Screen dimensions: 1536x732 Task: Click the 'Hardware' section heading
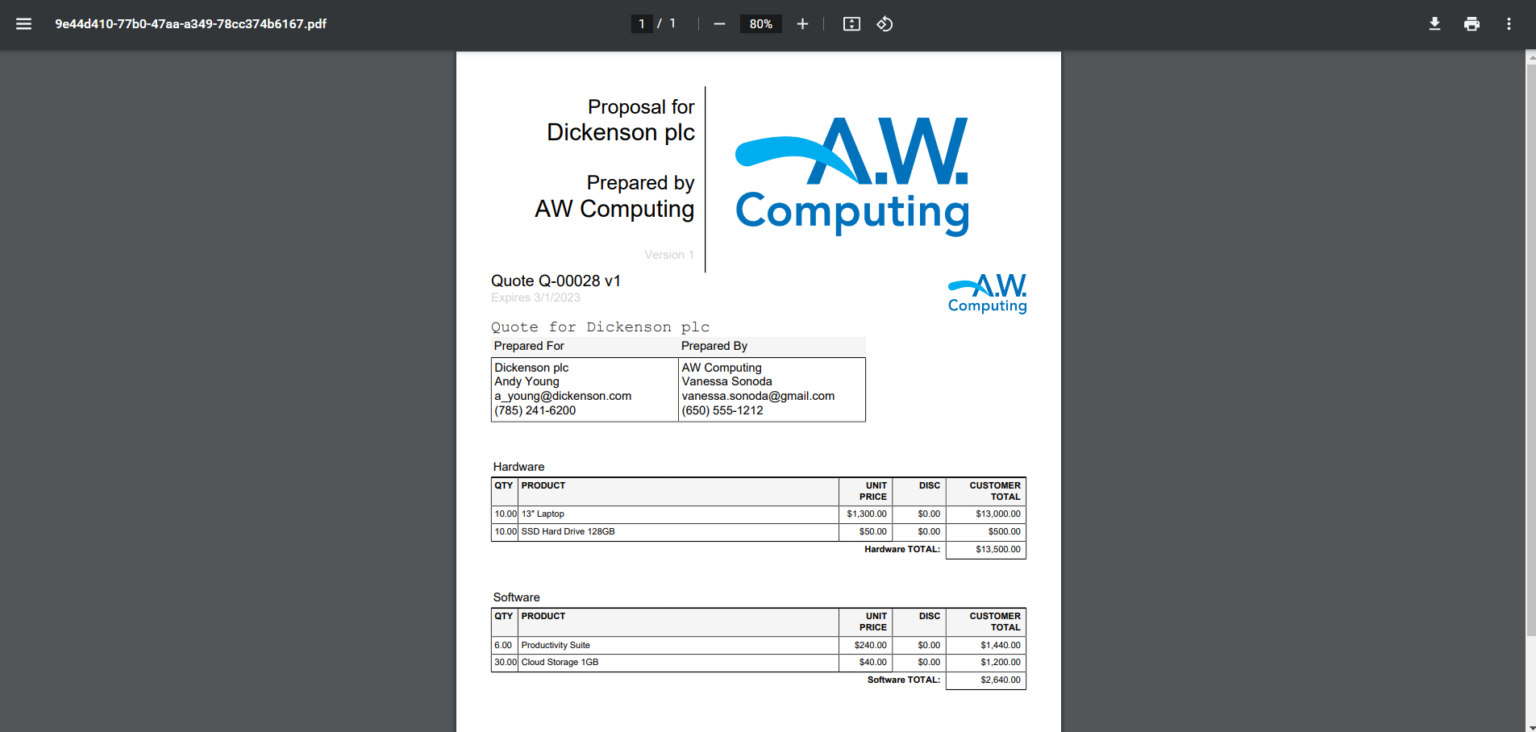519,467
